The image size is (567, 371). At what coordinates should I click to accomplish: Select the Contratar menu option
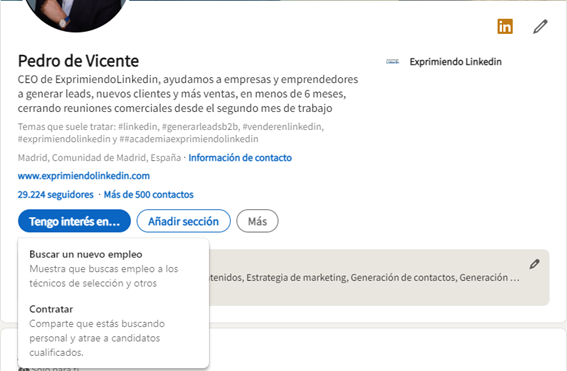(x=113, y=331)
